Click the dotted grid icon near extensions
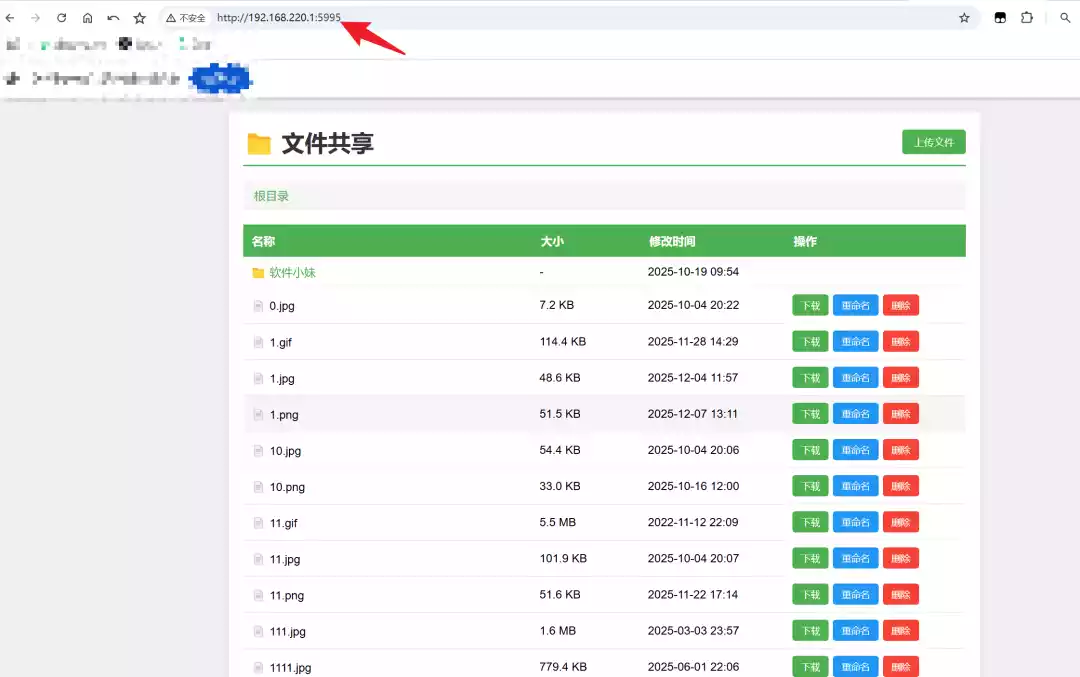 (x=1000, y=17)
